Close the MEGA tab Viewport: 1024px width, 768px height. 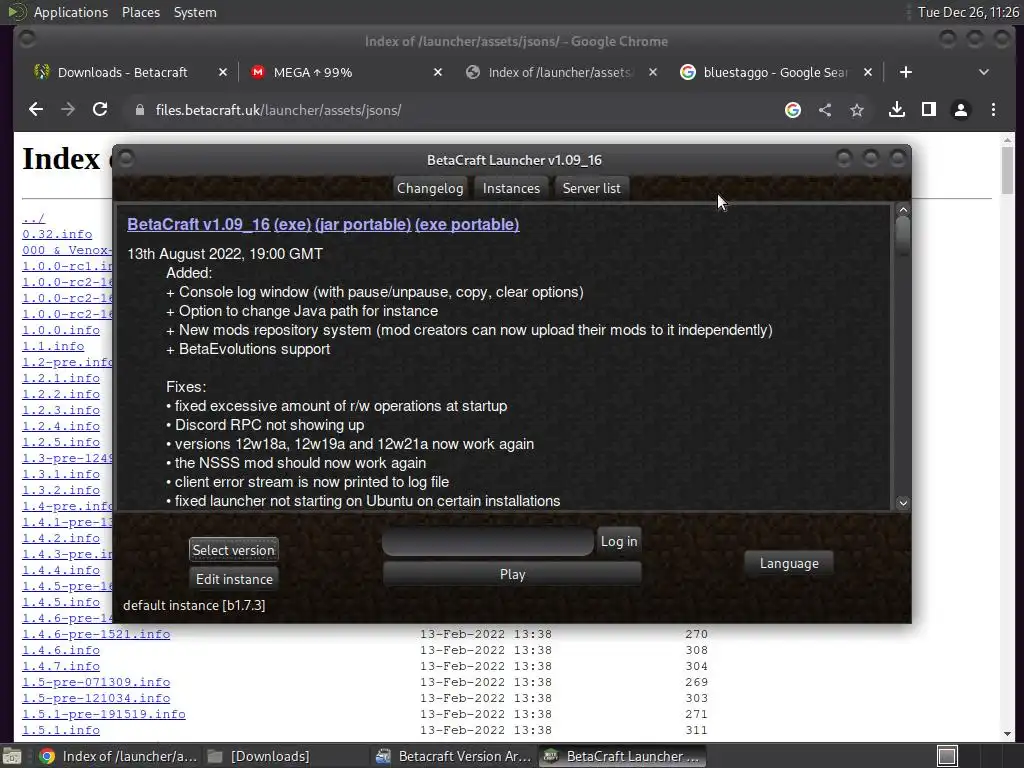(x=438, y=72)
